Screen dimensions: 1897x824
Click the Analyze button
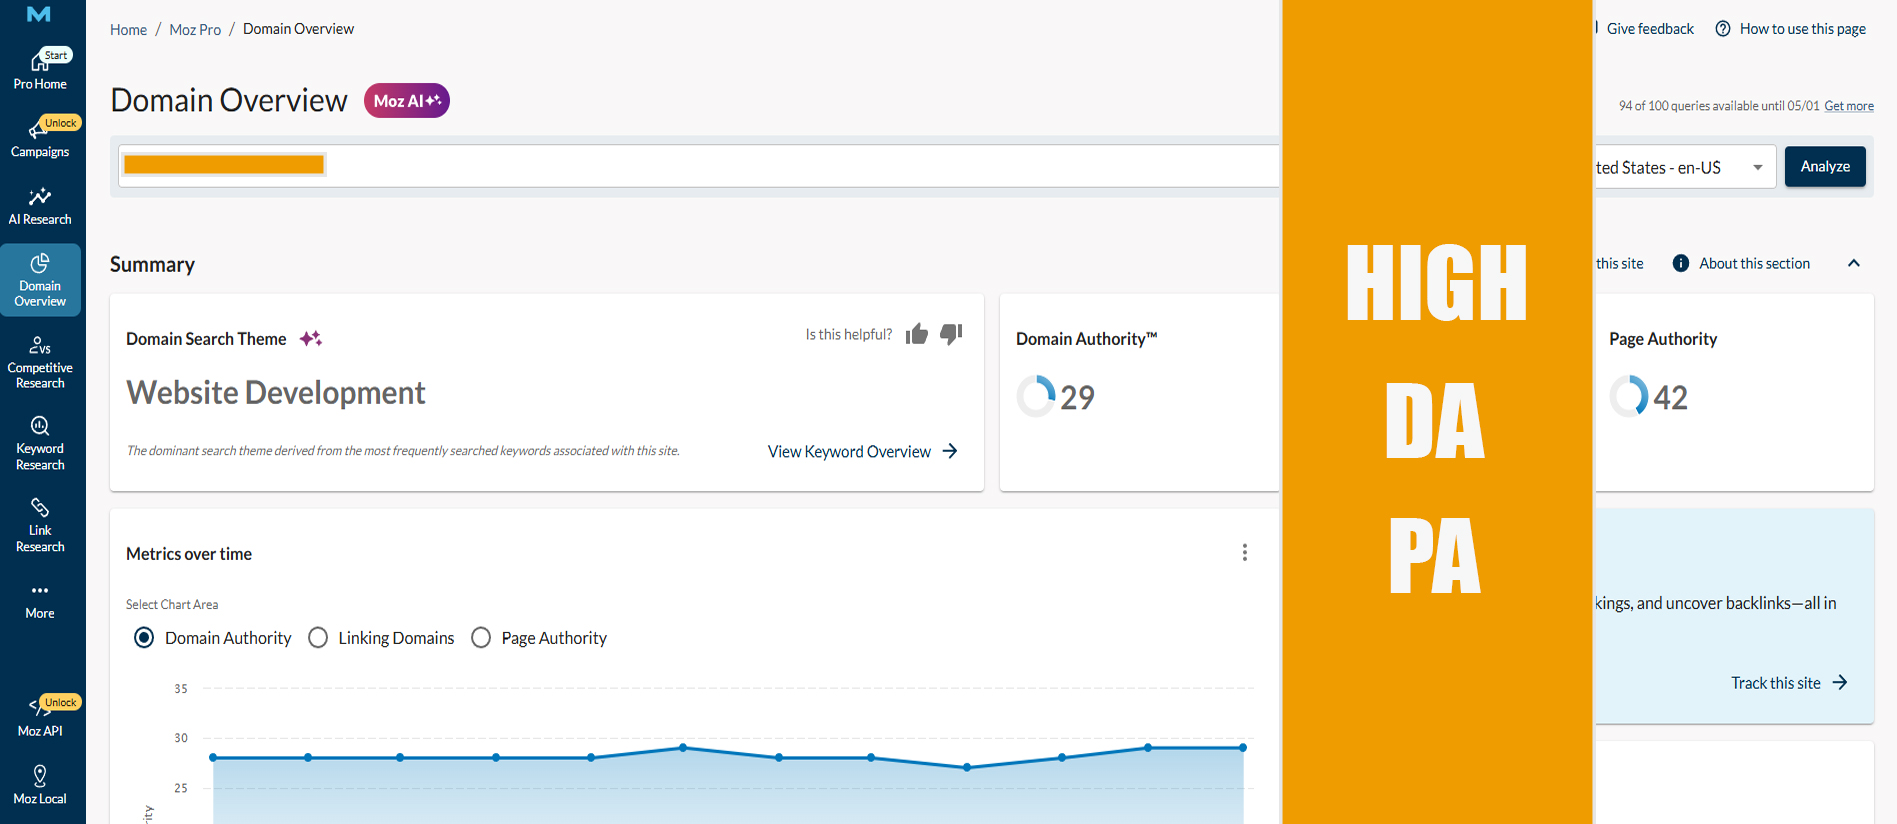(x=1825, y=167)
